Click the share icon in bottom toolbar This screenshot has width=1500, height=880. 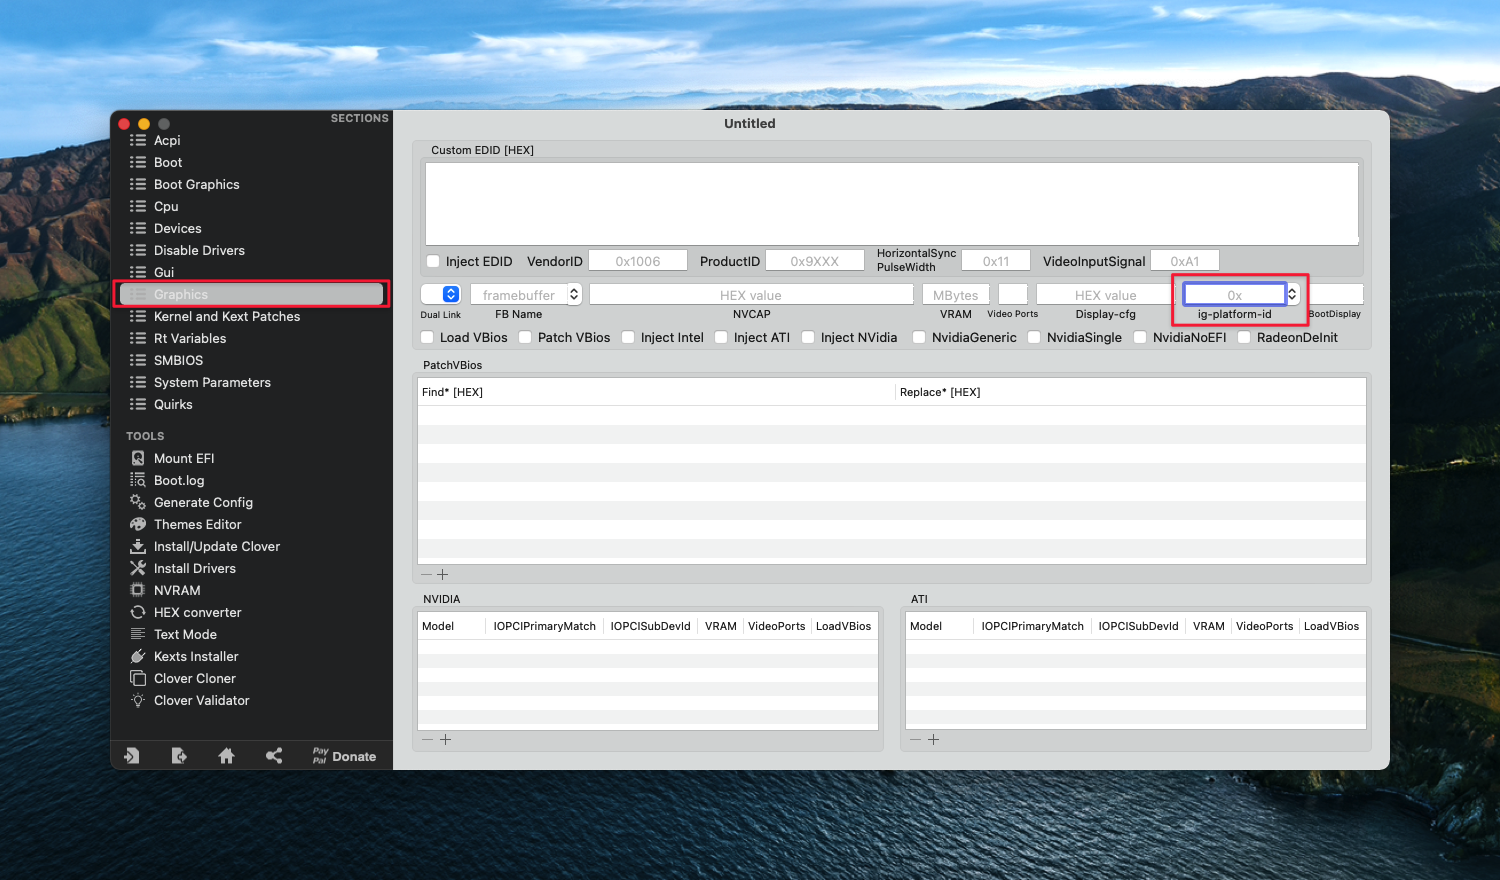(x=274, y=756)
